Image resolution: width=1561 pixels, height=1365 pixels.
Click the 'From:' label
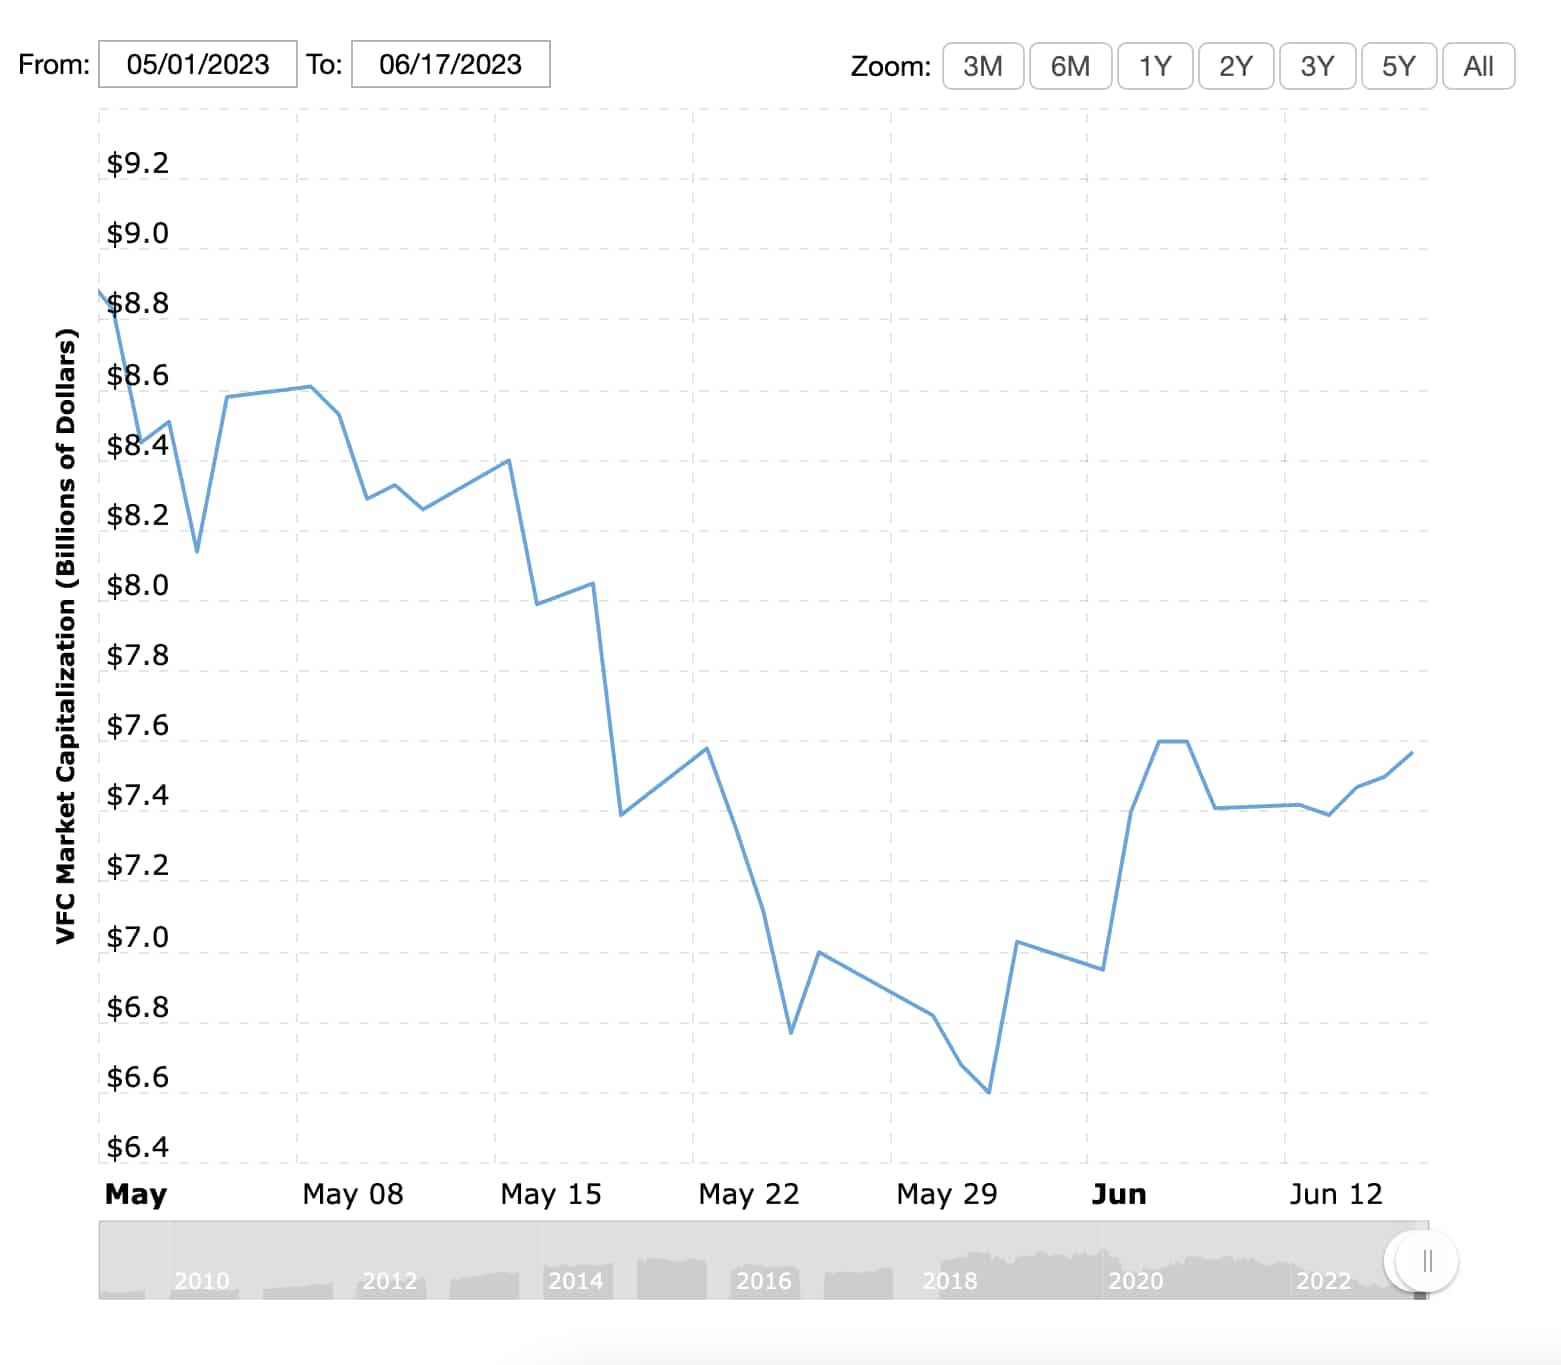point(54,64)
